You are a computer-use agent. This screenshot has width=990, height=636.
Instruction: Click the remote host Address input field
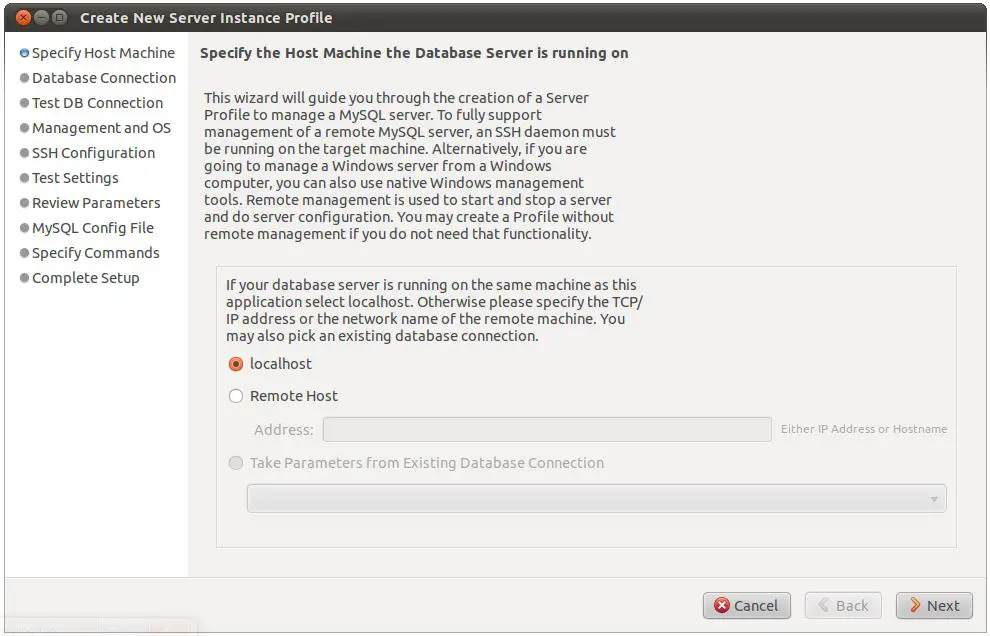546,430
